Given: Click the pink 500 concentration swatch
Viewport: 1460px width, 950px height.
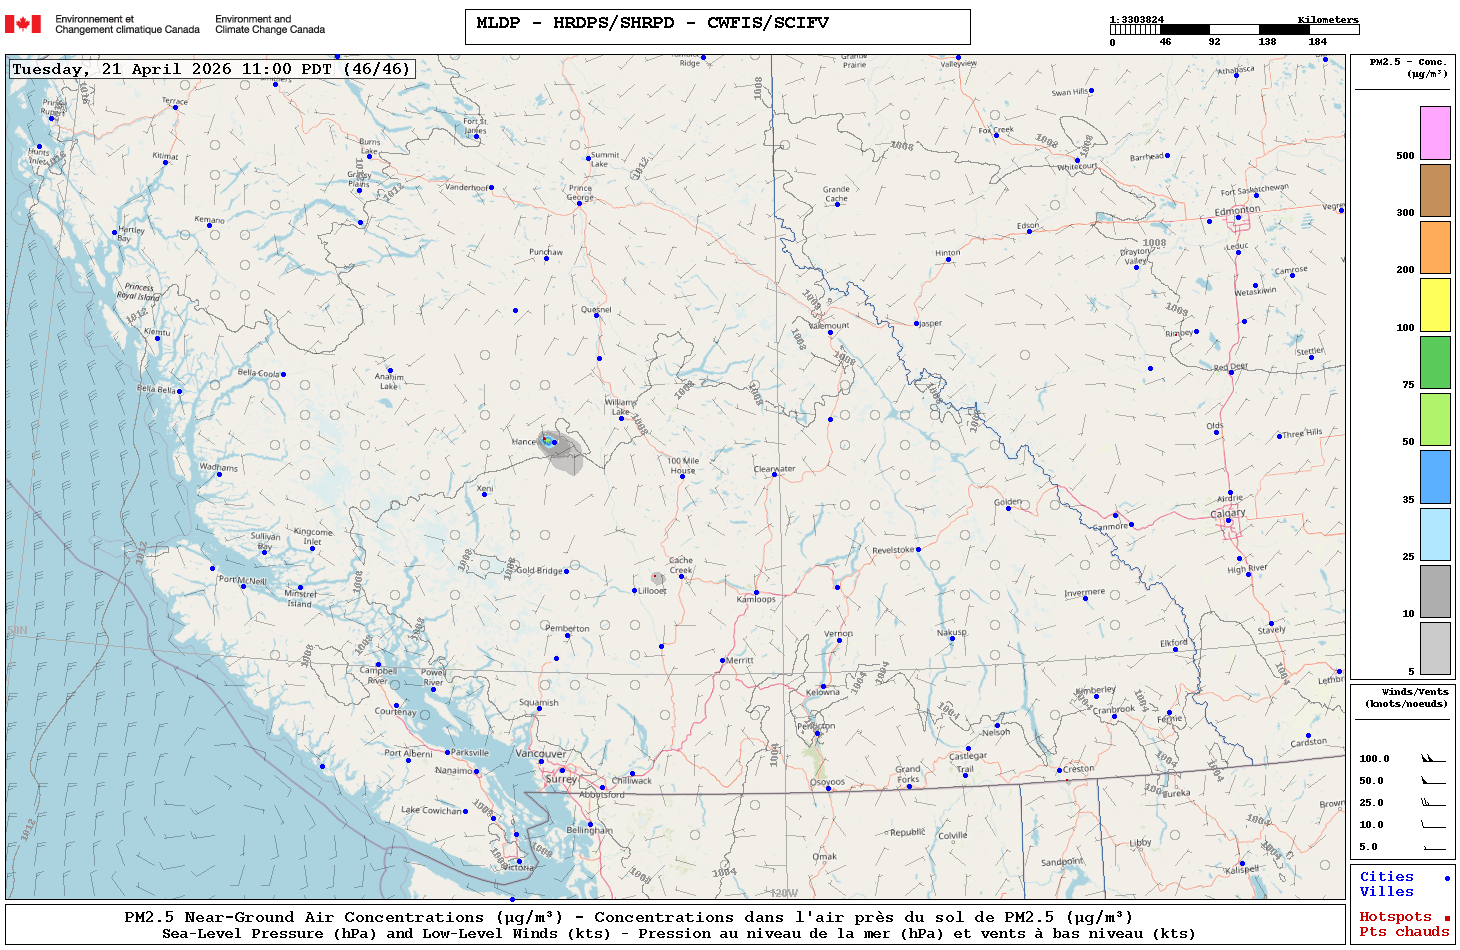Looking at the screenshot, I should [1435, 133].
